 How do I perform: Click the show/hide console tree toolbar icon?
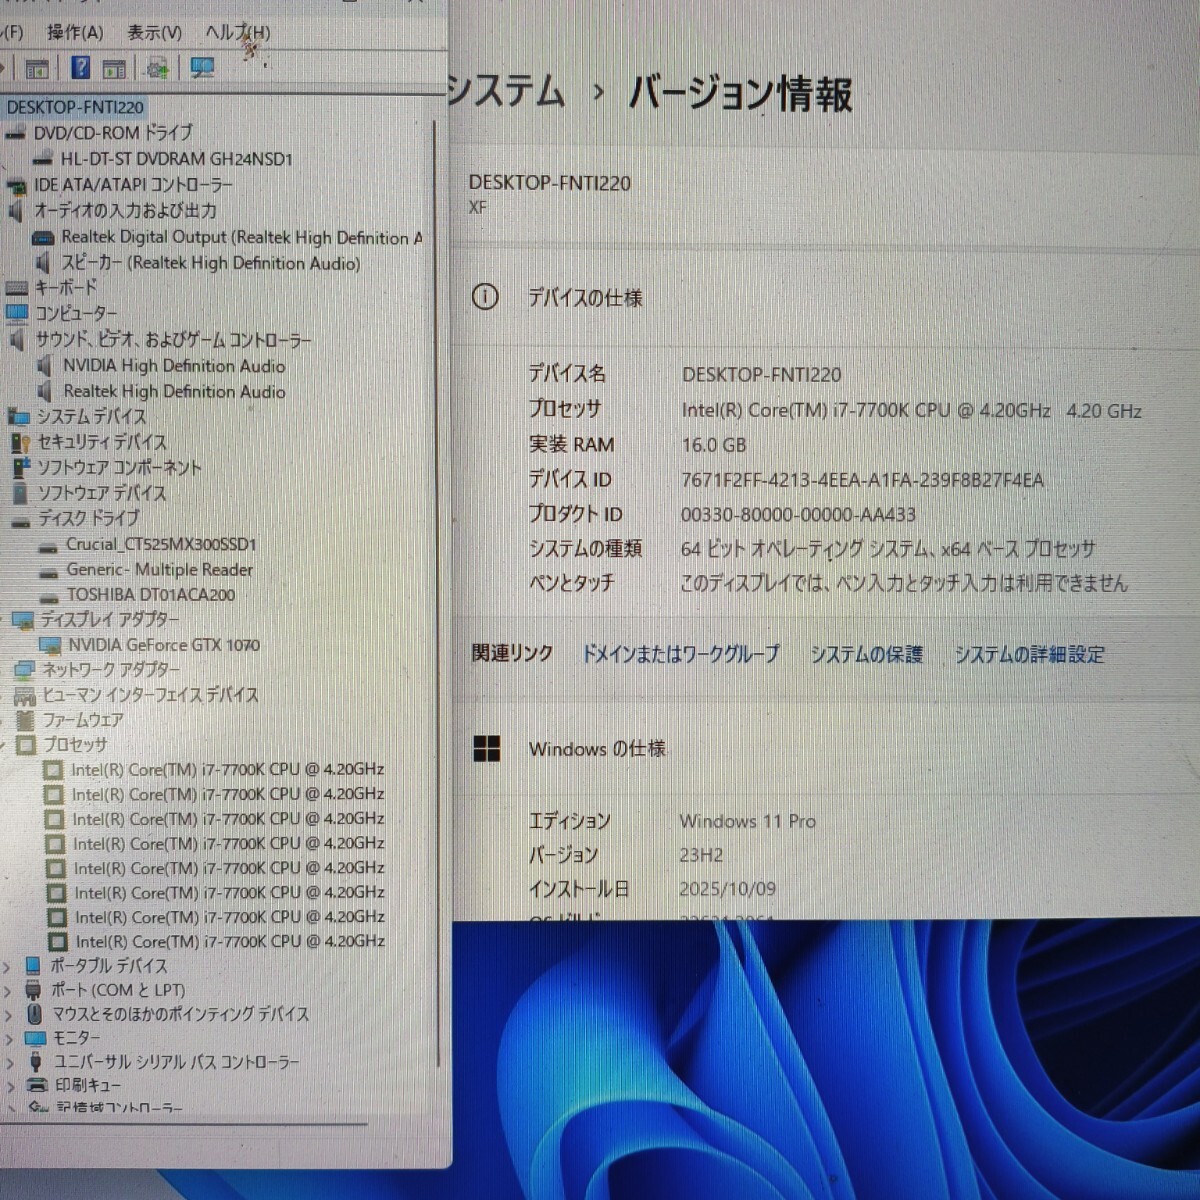pos(37,69)
